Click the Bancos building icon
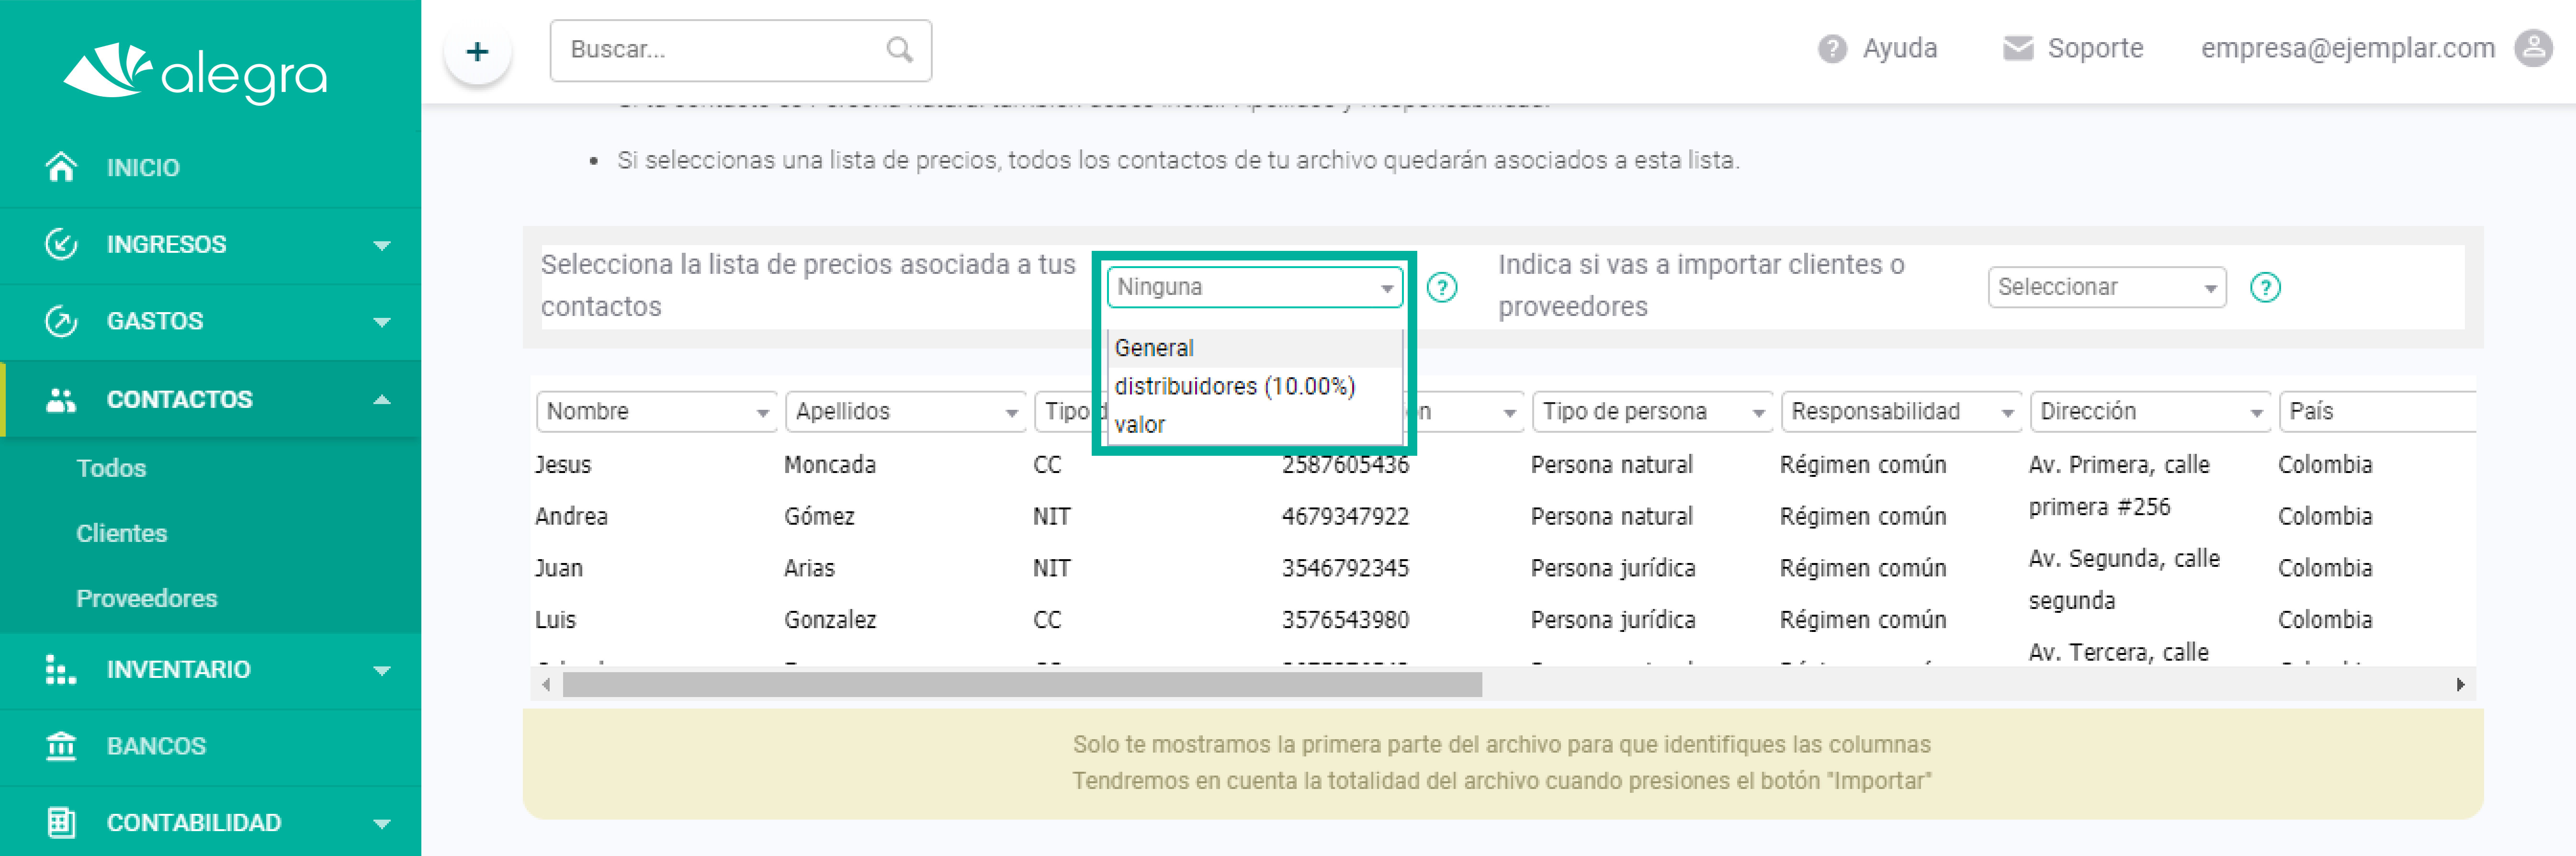The width and height of the screenshot is (2576, 856). click(62, 746)
